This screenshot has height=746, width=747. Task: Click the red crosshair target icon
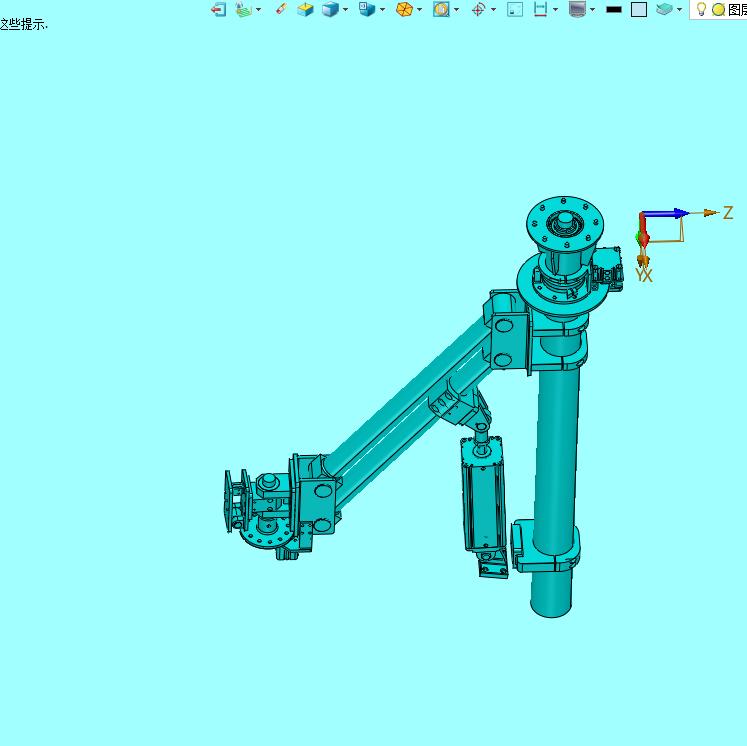point(478,9)
